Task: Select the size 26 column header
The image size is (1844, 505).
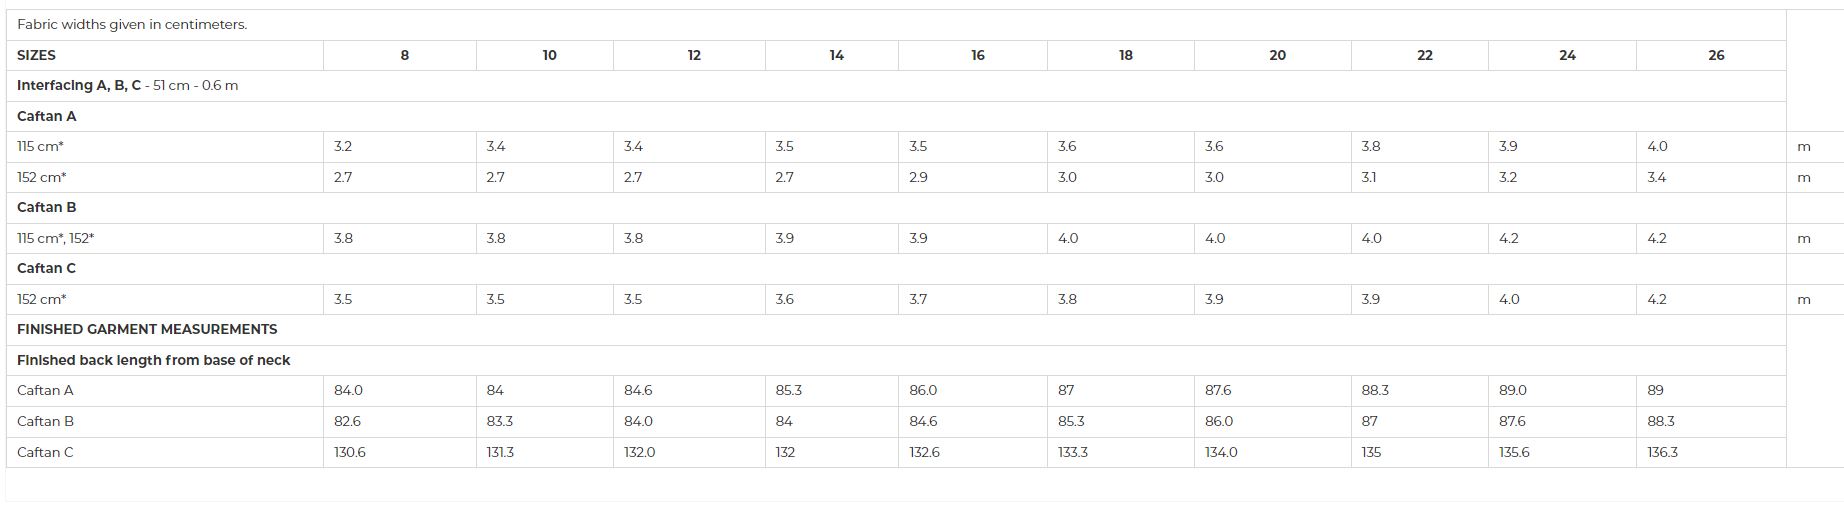Action: pyautogui.click(x=1716, y=55)
